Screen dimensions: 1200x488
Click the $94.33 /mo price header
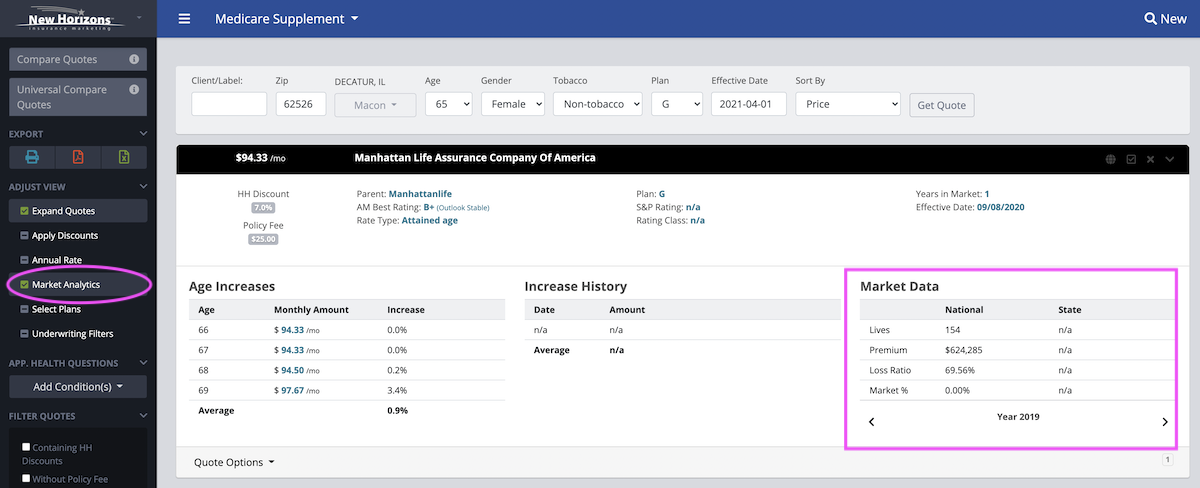(x=259, y=158)
